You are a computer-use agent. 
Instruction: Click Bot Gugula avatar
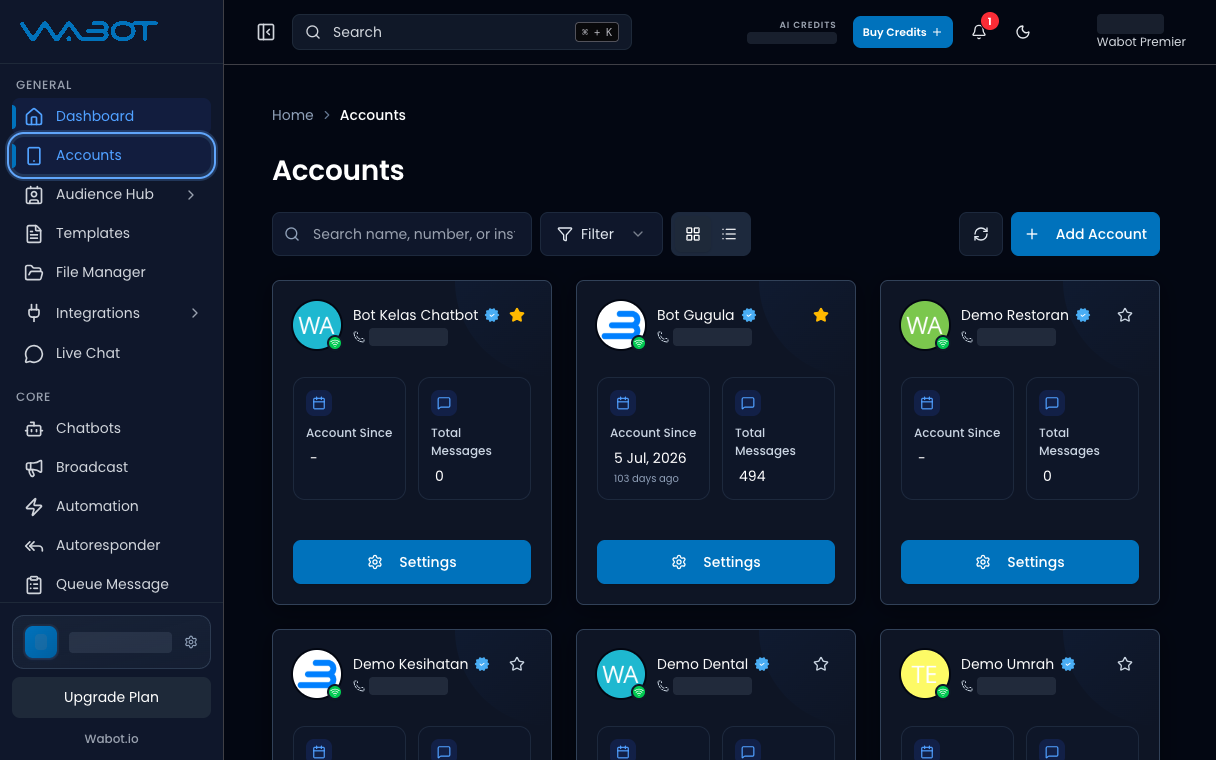[x=621, y=325]
